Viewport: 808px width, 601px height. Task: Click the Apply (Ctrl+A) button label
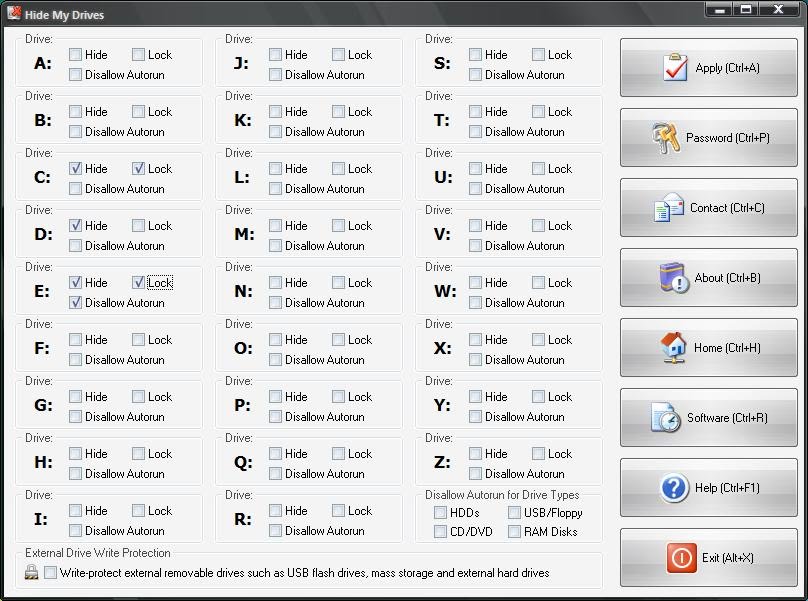tap(728, 68)
